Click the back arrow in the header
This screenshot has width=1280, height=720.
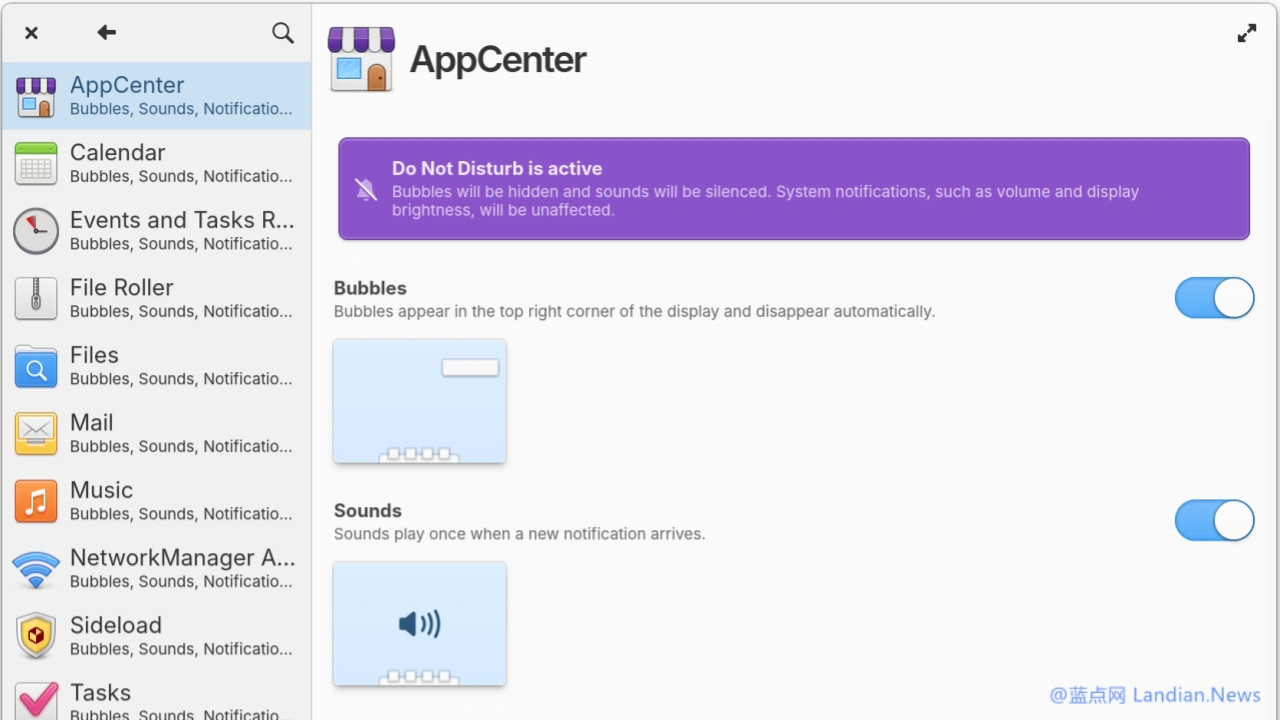pyautogui.click(x=106, y=33)
